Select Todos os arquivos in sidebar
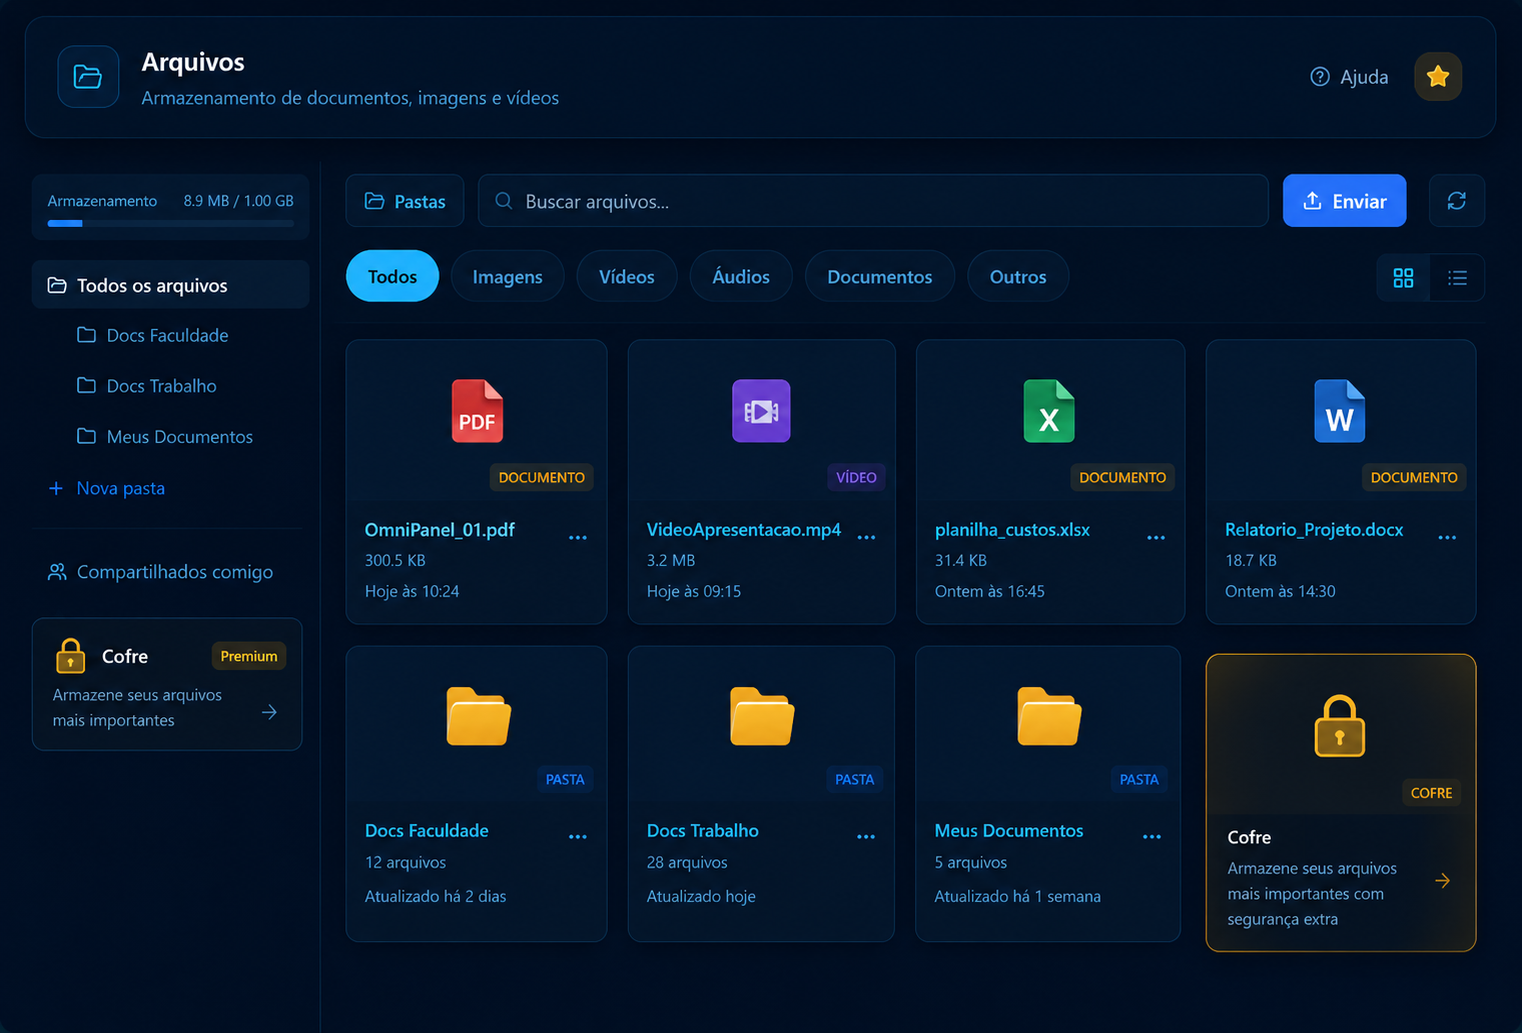Viewport: 1522px width, 1033px height. click(170, 285)
